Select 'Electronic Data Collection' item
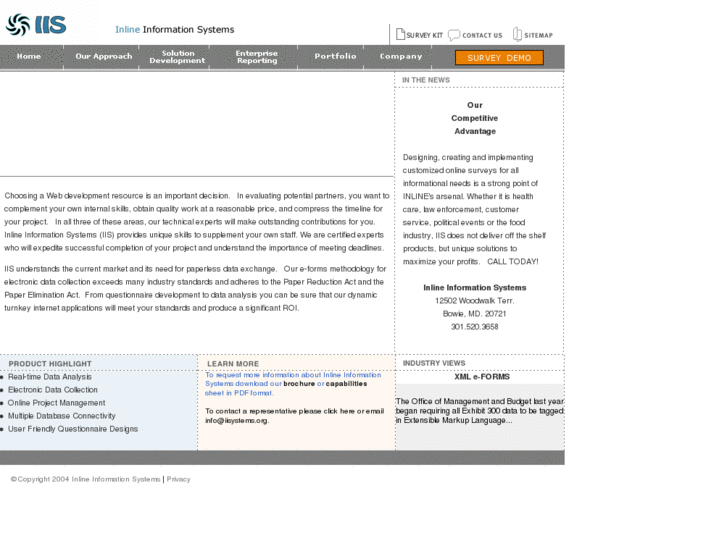 click(x=53, y=390)
